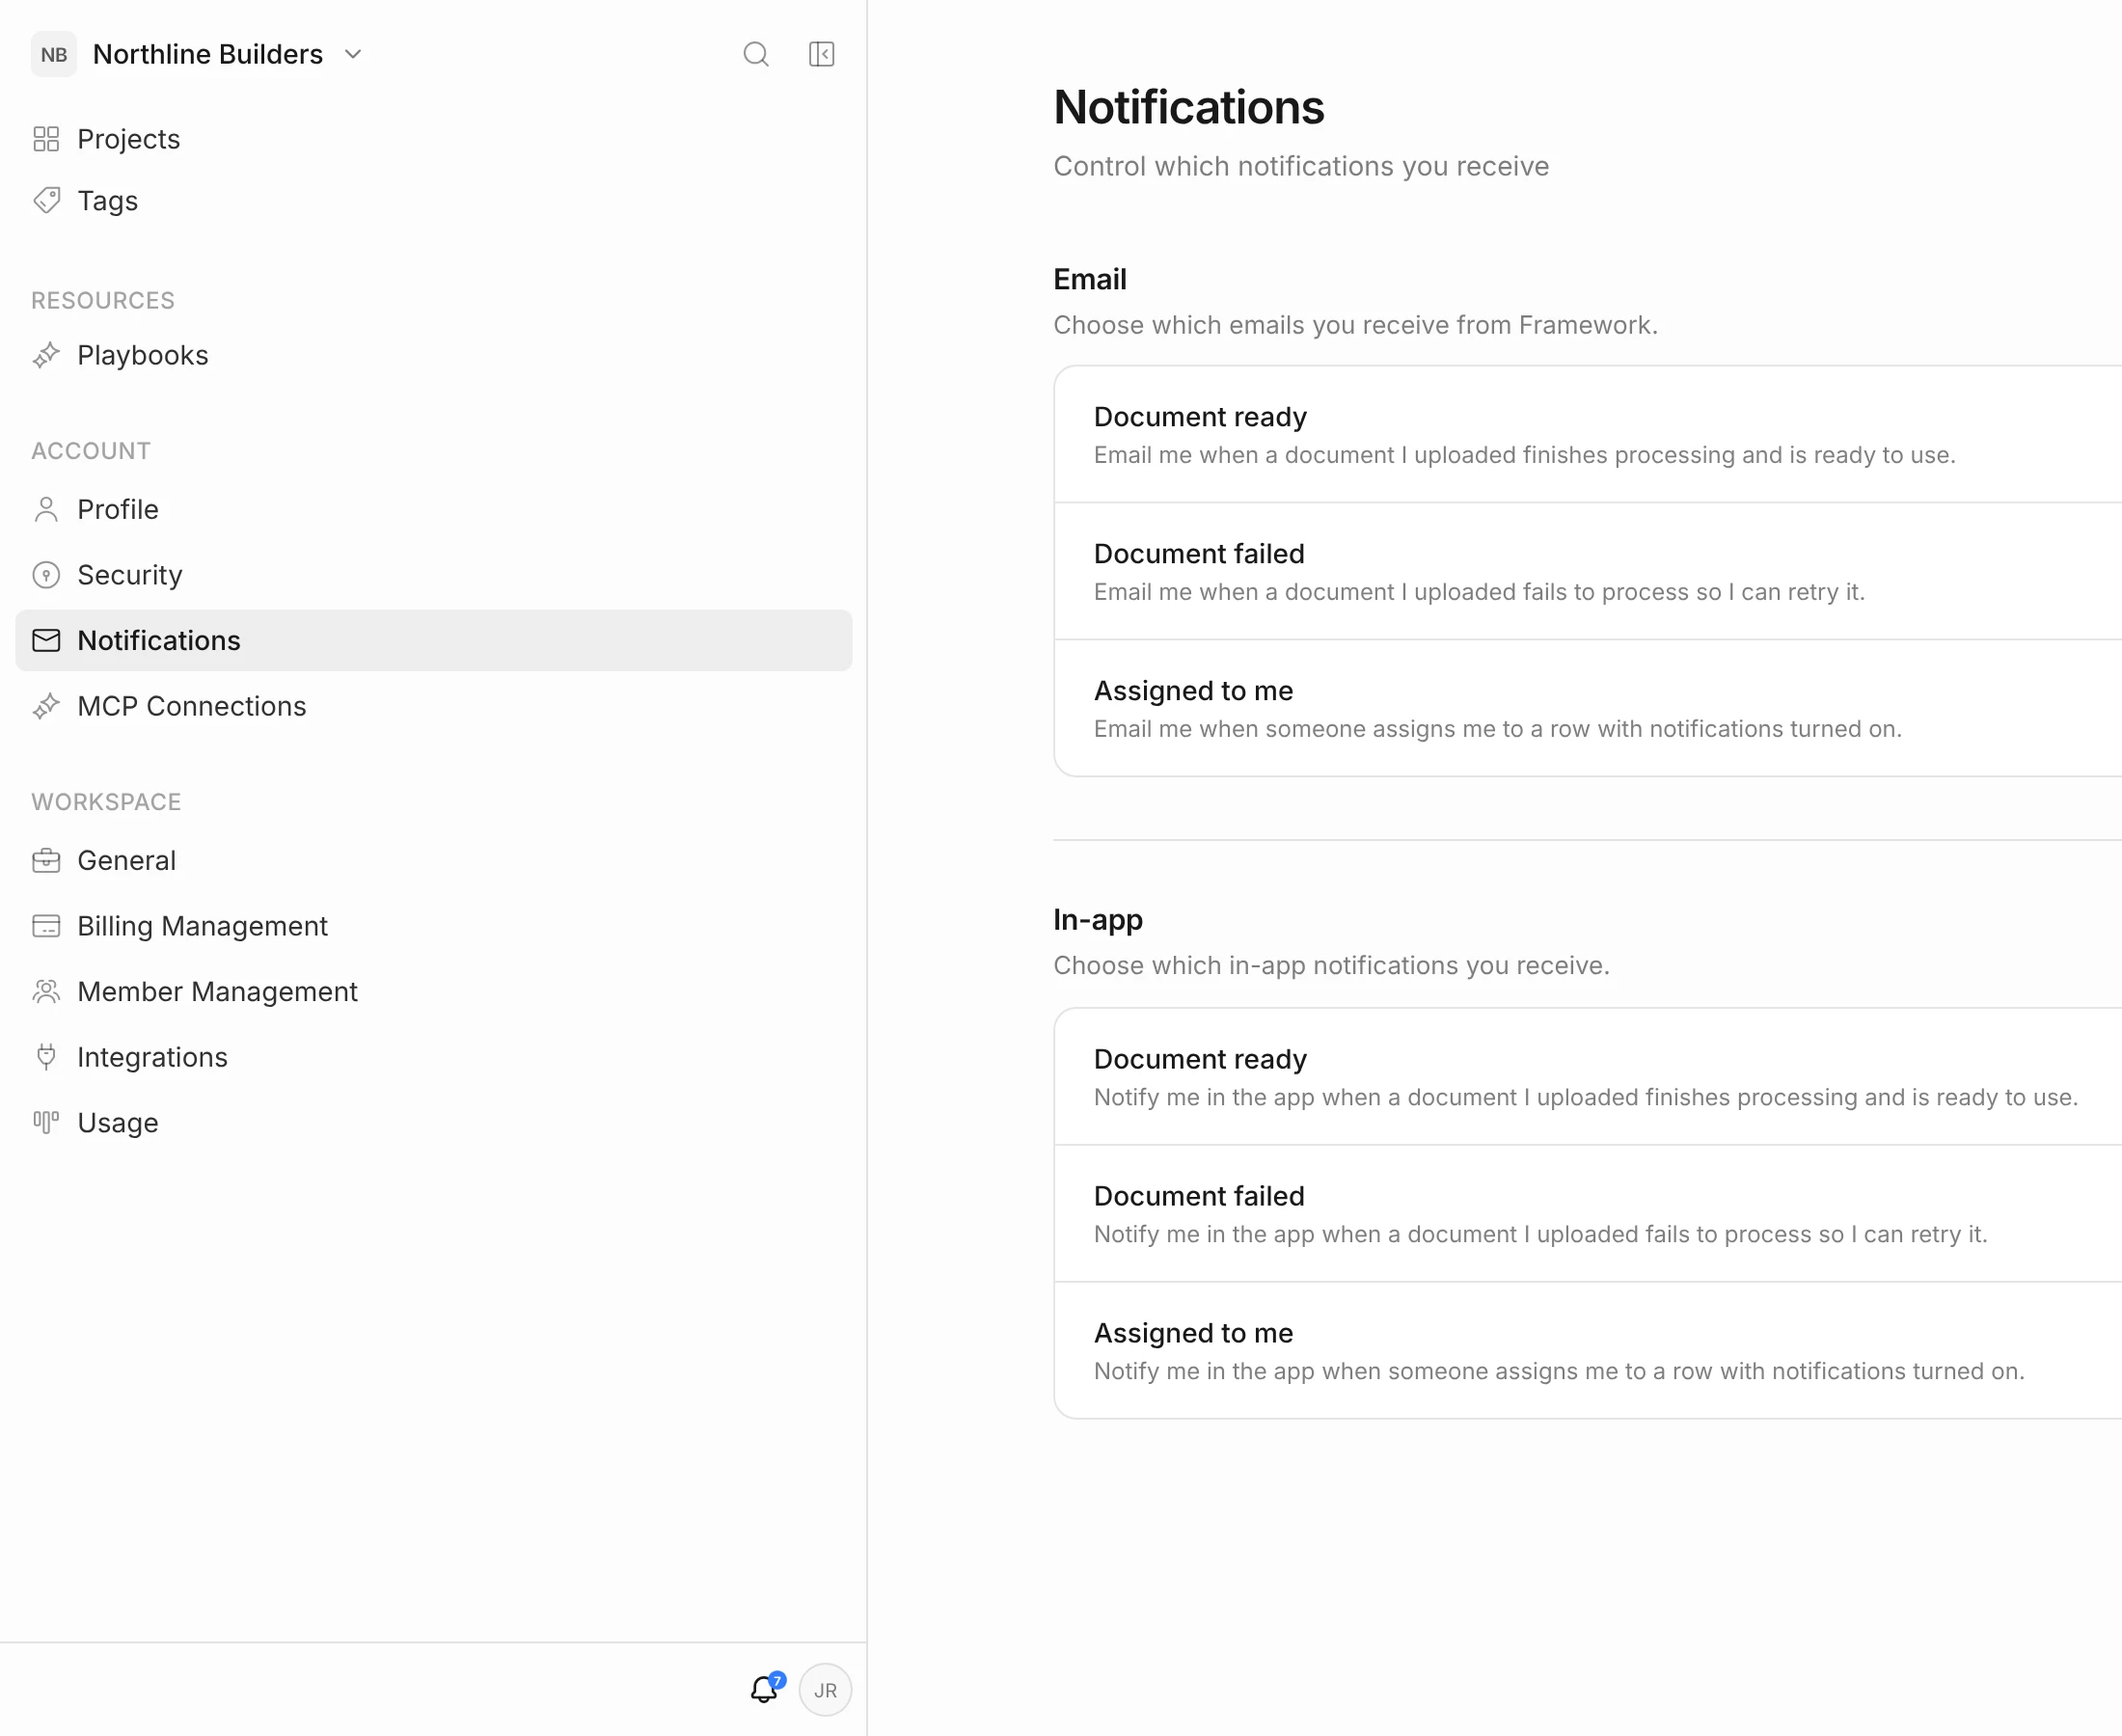Open Playbooks under Resources
The height and width of the screenshot is (1736, 2122).
pos(434,355)
